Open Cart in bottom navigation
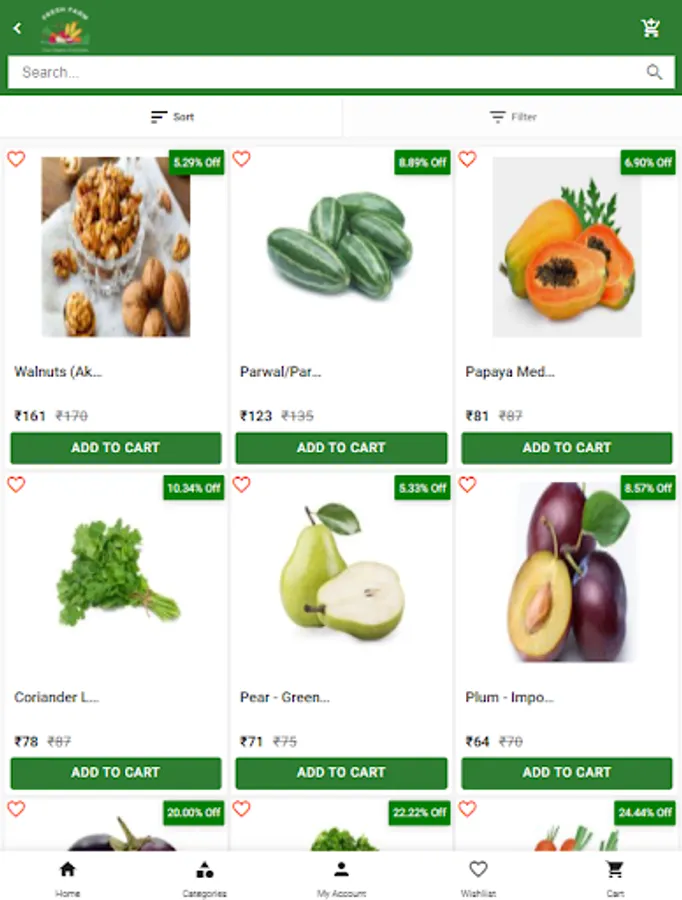Image resolution: width=682 pixels, height=900 pixels. click(615, 877)
